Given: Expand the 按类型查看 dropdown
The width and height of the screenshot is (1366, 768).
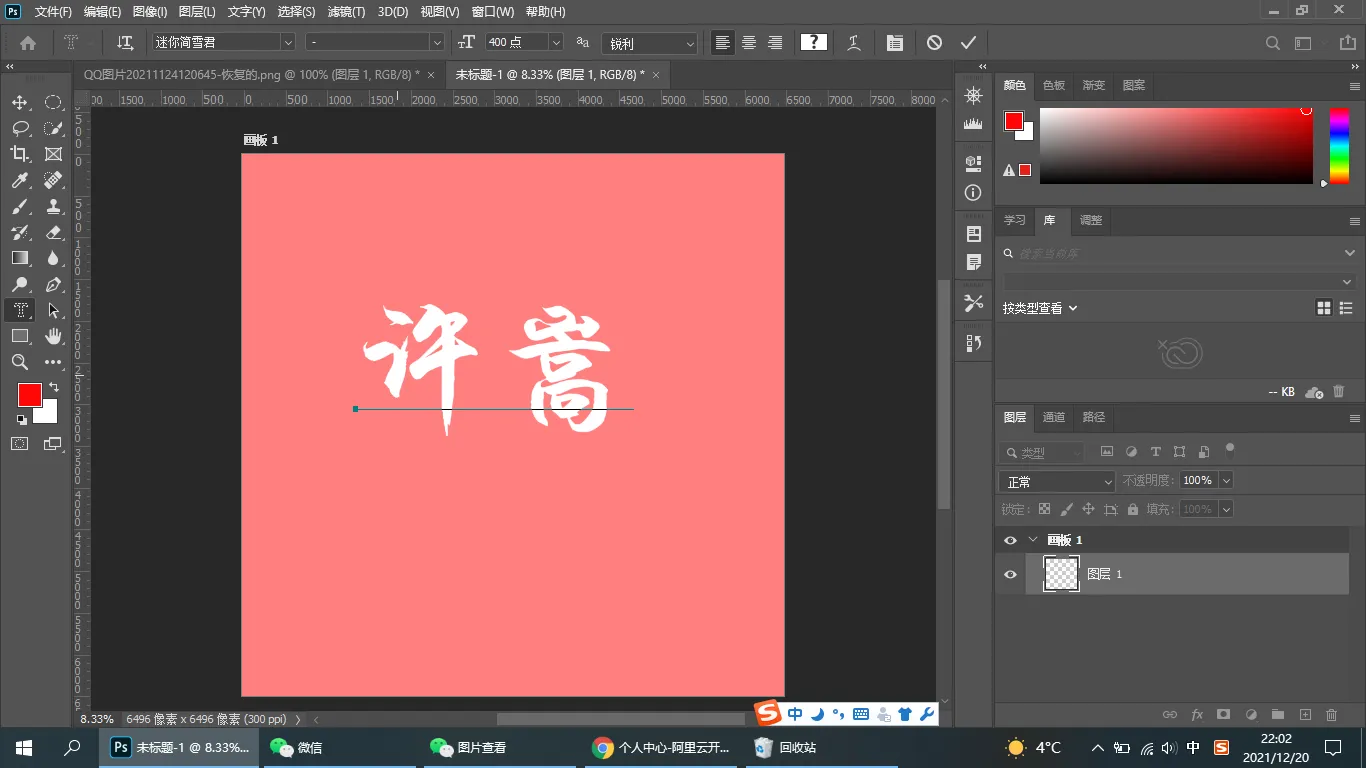Looking at the screenshot, I should point(1040,308).
